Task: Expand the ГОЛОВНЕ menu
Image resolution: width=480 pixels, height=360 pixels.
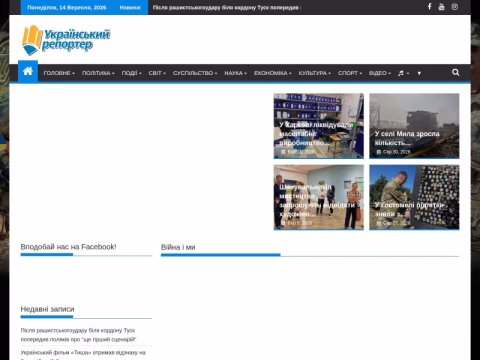Action: pos(59,73)
